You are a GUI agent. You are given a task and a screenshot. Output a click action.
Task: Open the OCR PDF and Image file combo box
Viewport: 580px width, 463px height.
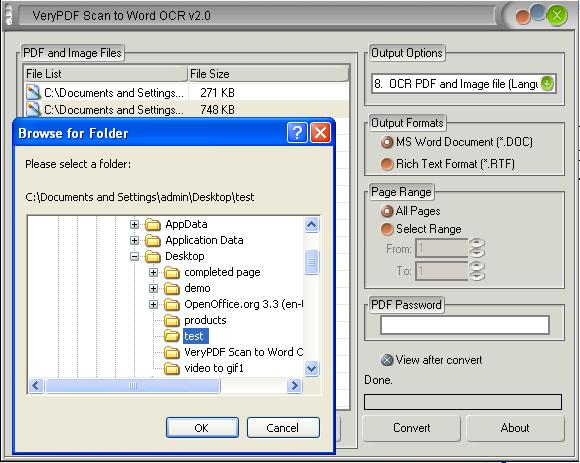(463, 84)
